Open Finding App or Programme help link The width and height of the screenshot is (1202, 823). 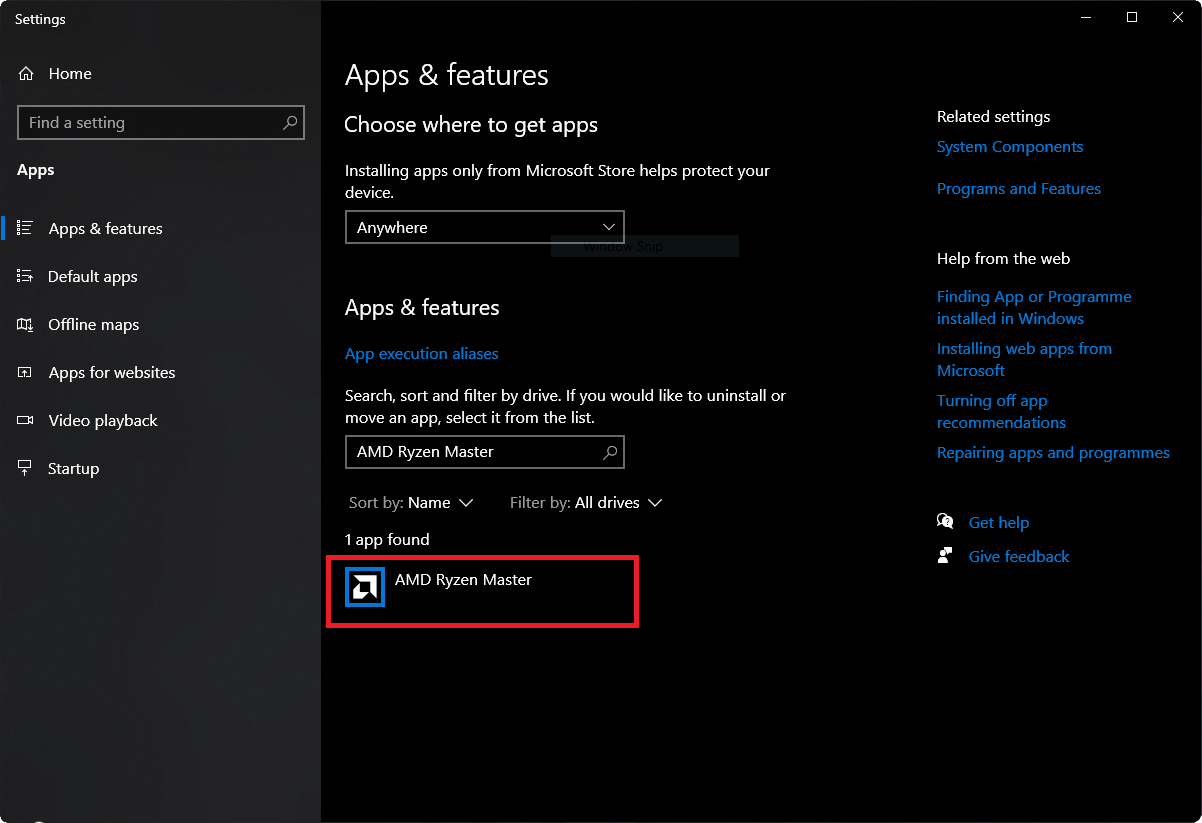(1034, 308)
